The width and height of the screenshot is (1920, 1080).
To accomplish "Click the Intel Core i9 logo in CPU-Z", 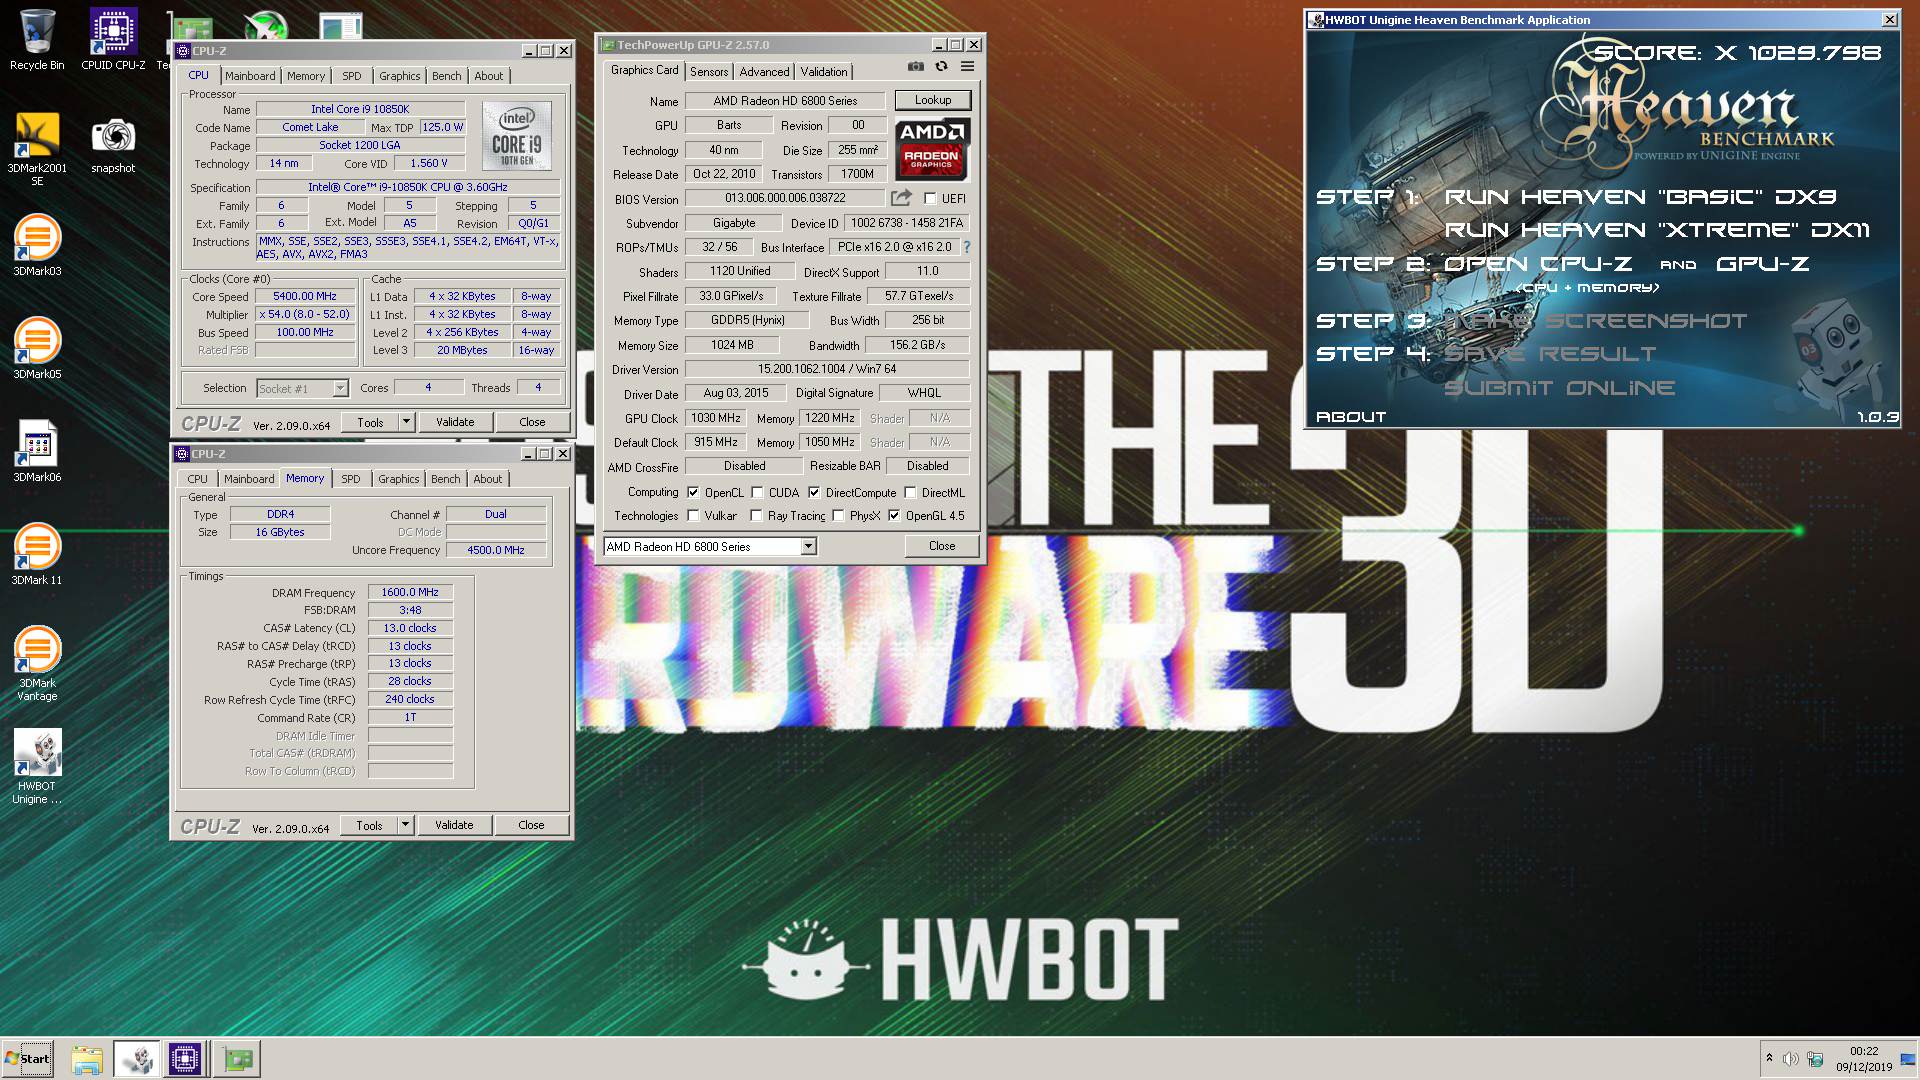I will (x=516, y=135).
